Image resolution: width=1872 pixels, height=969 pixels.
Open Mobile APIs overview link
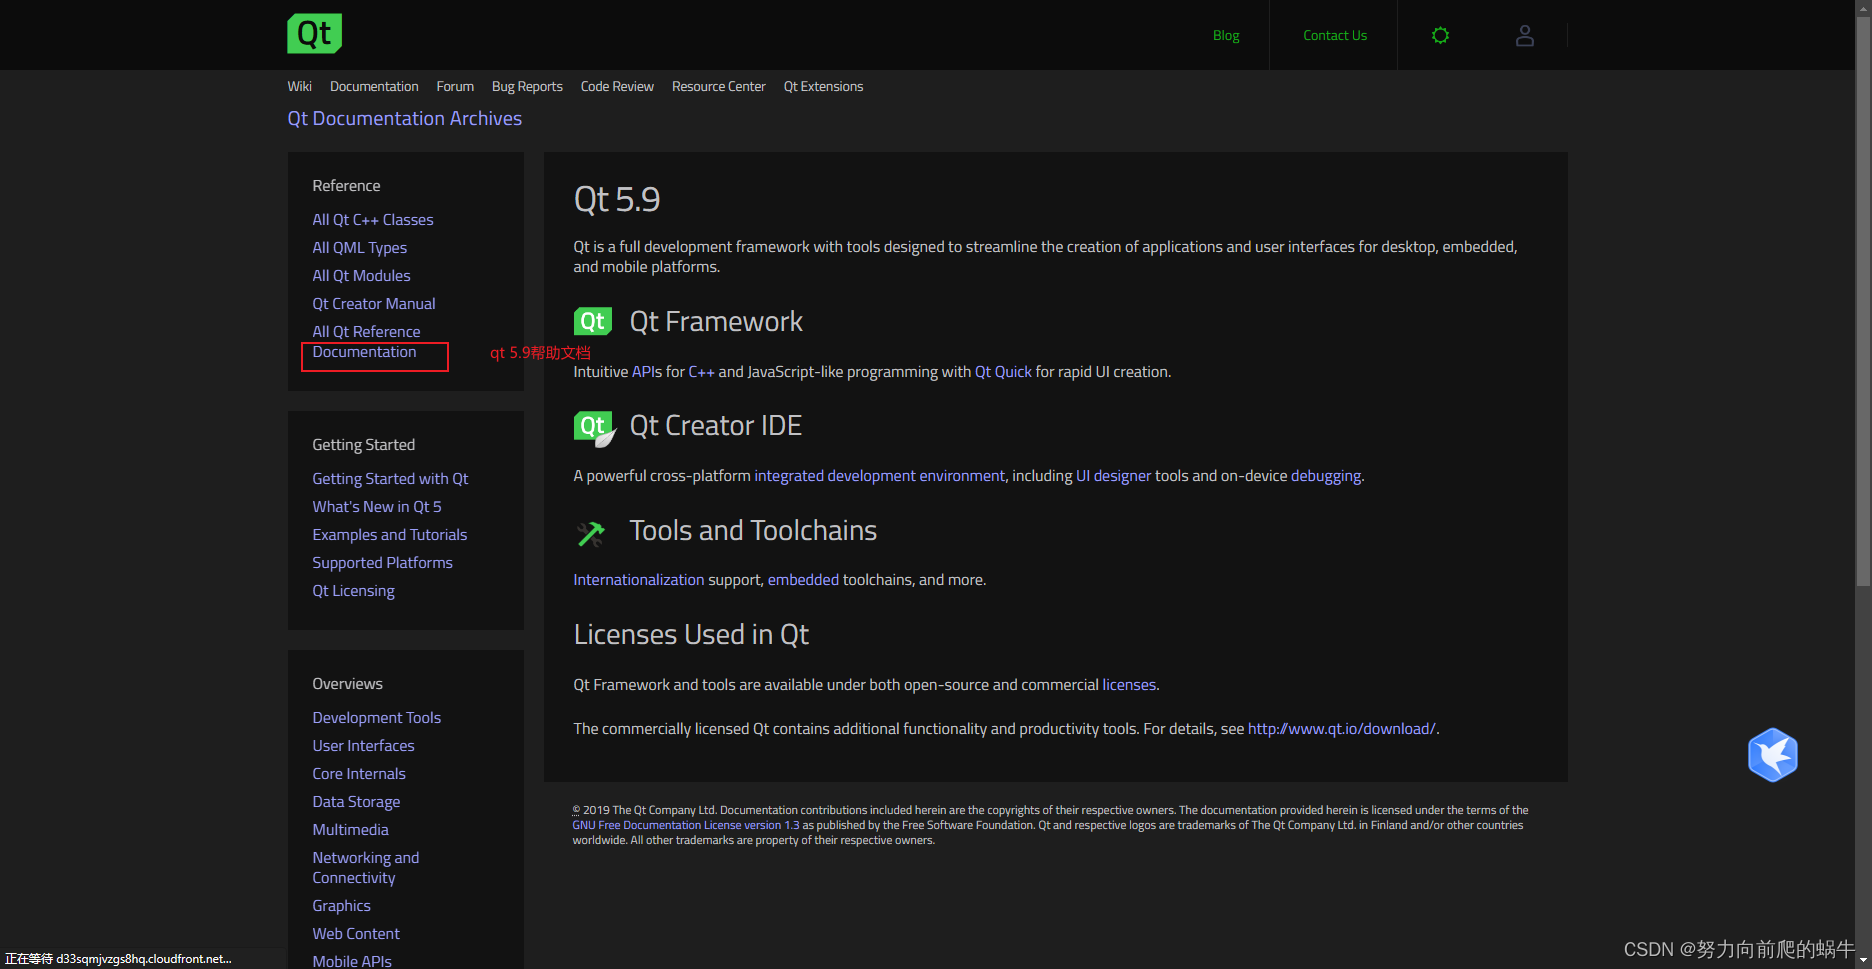(352, 960)
